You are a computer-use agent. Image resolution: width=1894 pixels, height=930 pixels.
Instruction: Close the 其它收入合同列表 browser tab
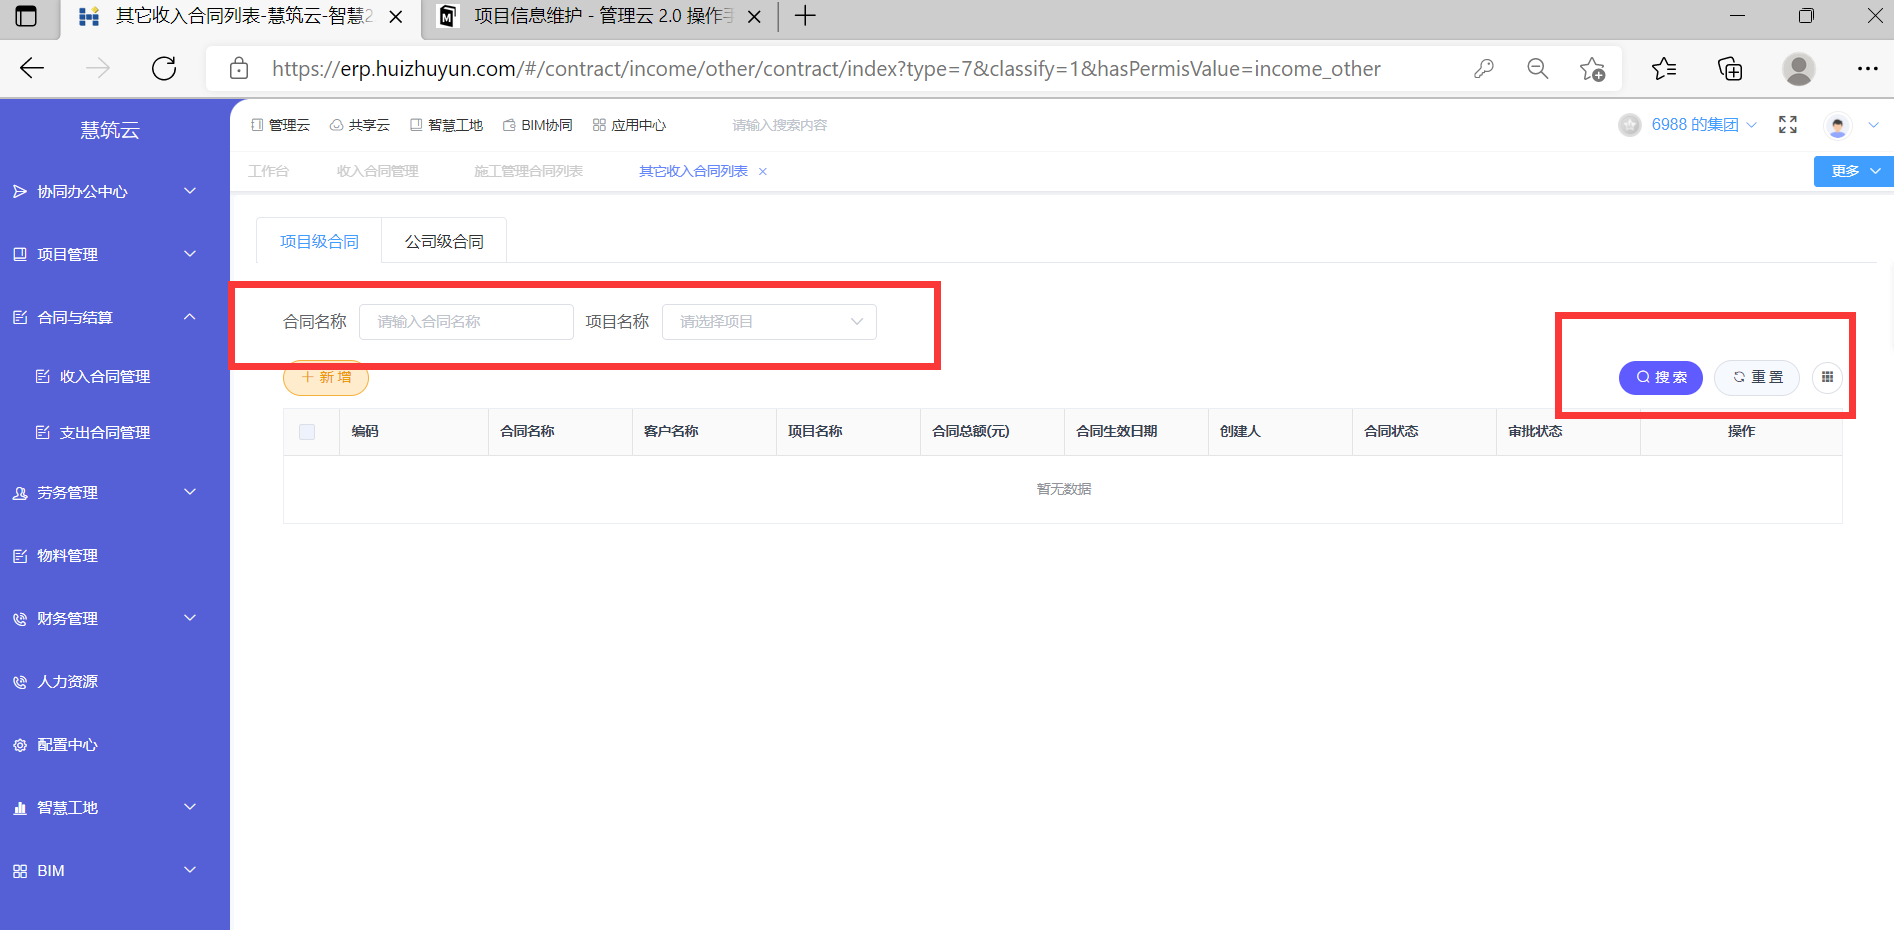pos(396,16)
